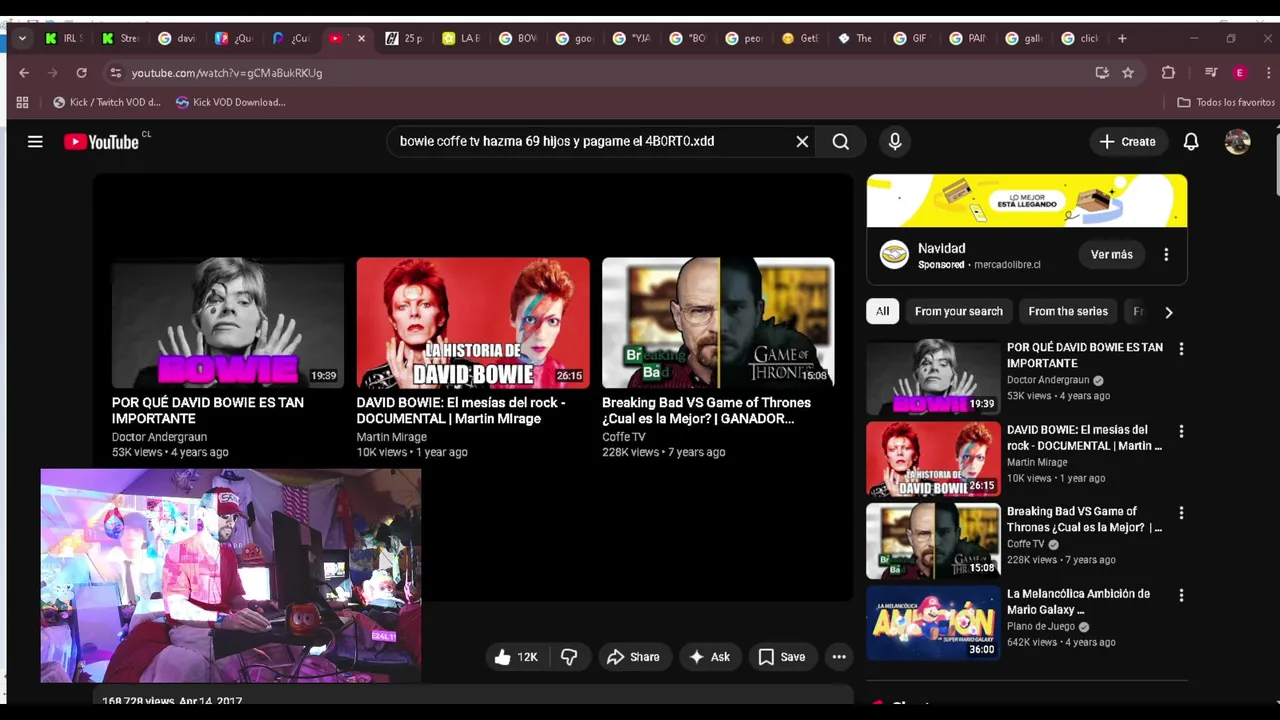
Task: Select the From the series chip
Action: [1068, 312]
